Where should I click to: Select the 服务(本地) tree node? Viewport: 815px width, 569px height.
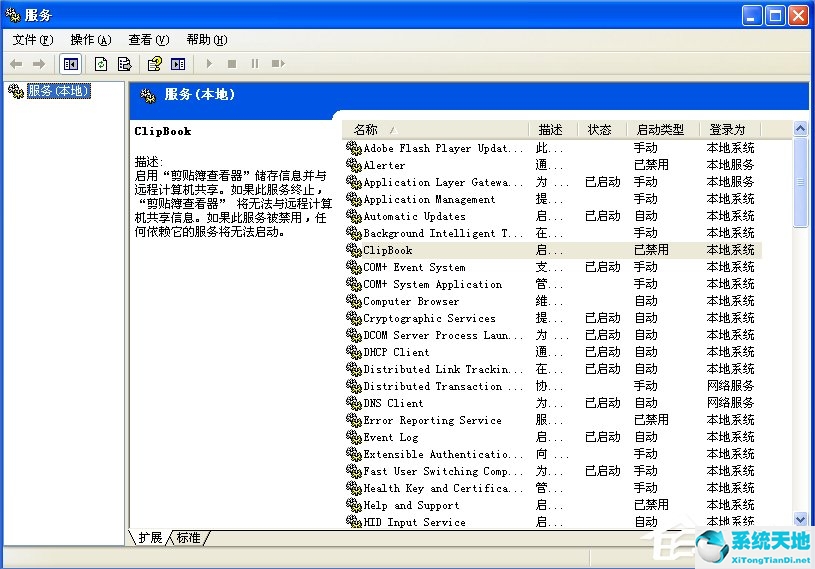pos(58,91)
